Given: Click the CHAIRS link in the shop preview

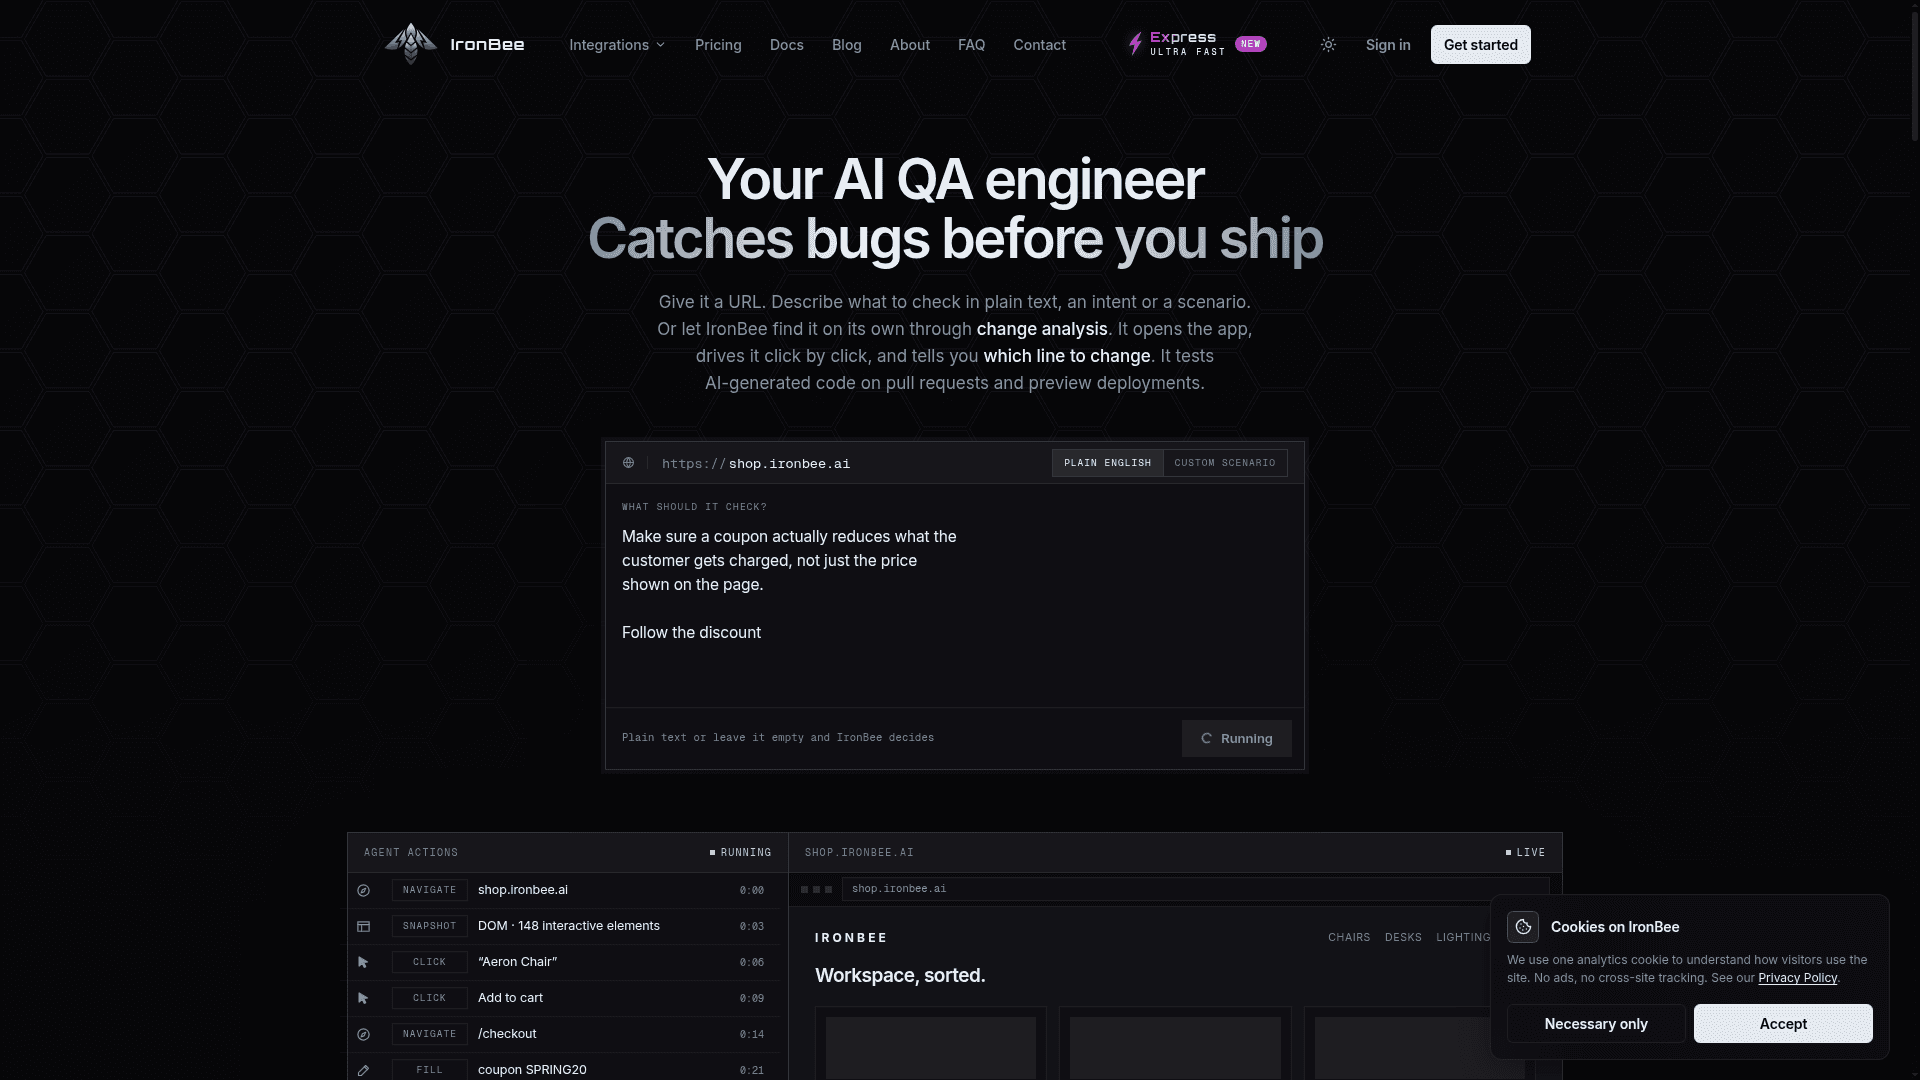Looking at the screenshot, I should [1349, 938].
